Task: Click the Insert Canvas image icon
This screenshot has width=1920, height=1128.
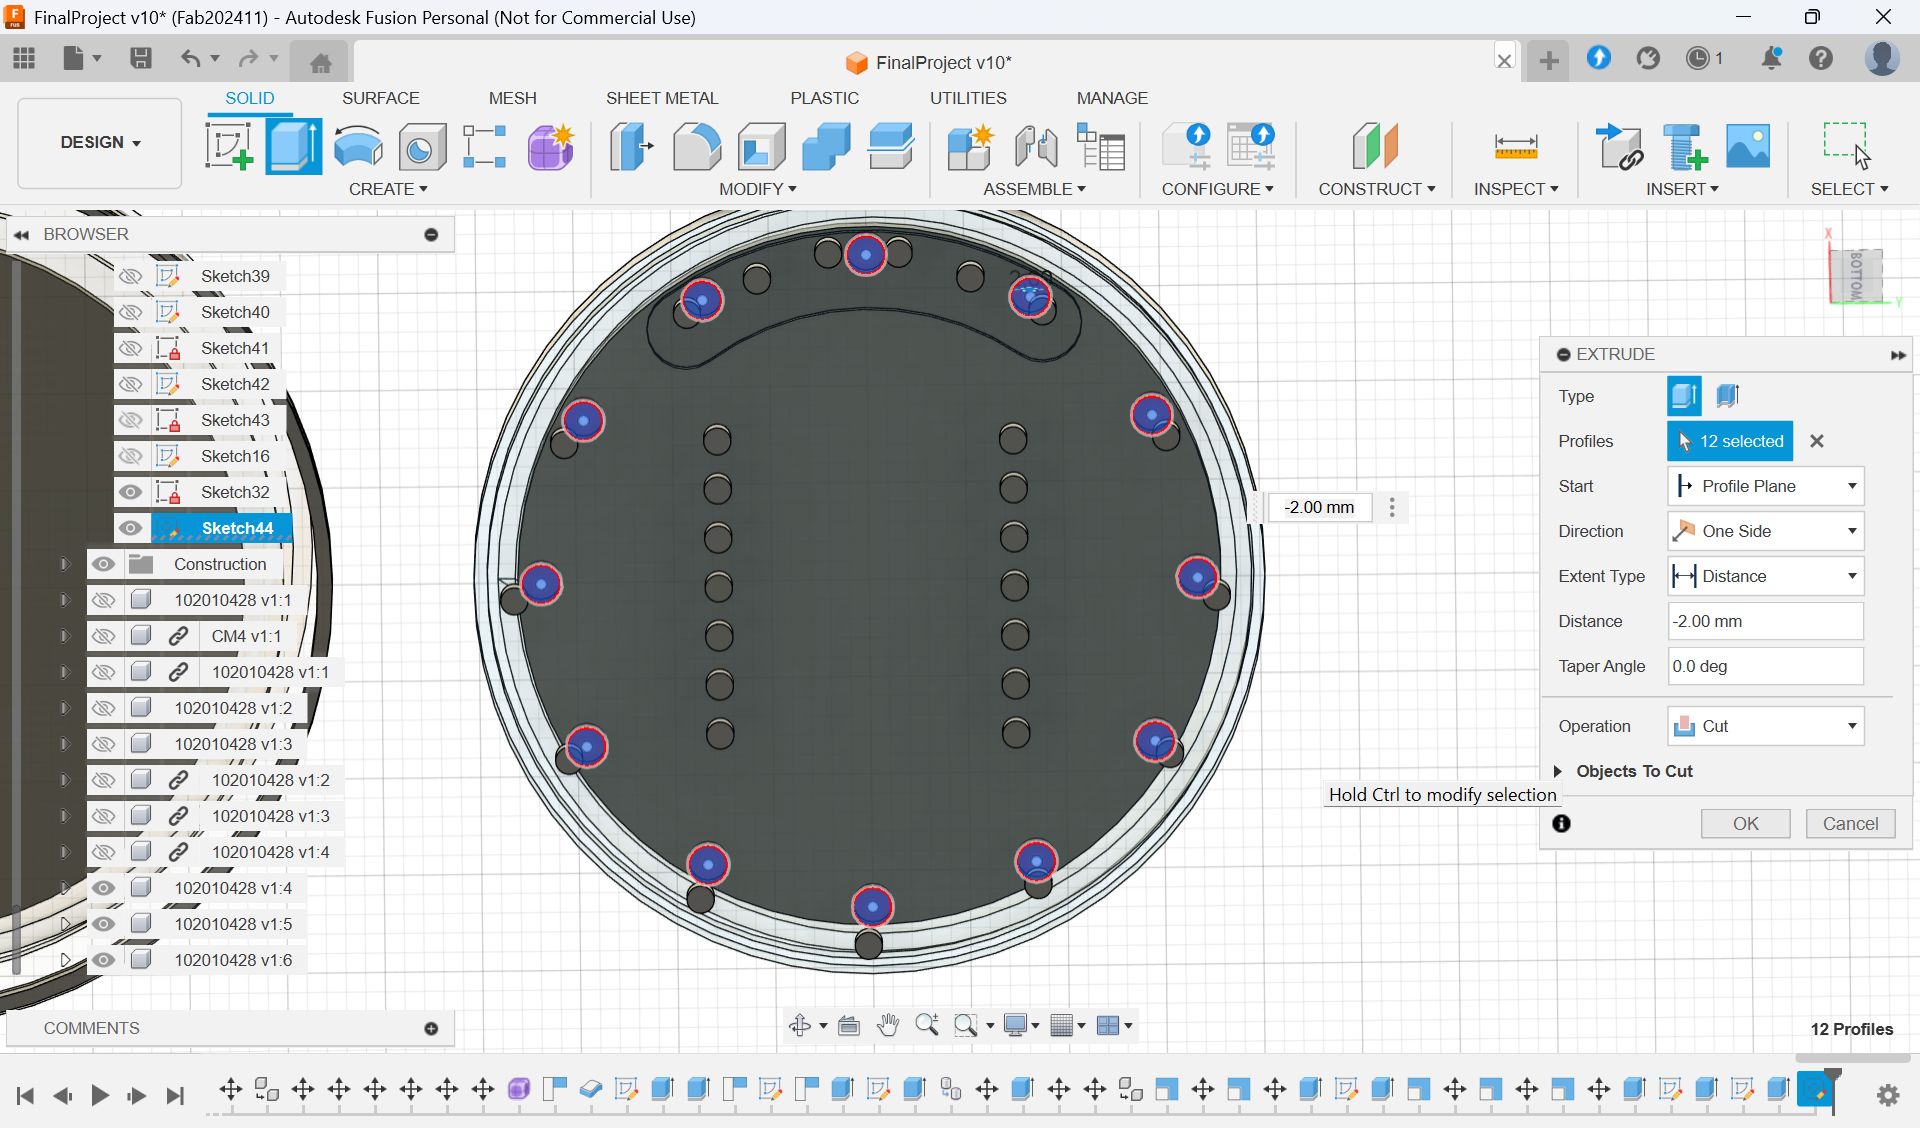Action: coord(1748,146)
